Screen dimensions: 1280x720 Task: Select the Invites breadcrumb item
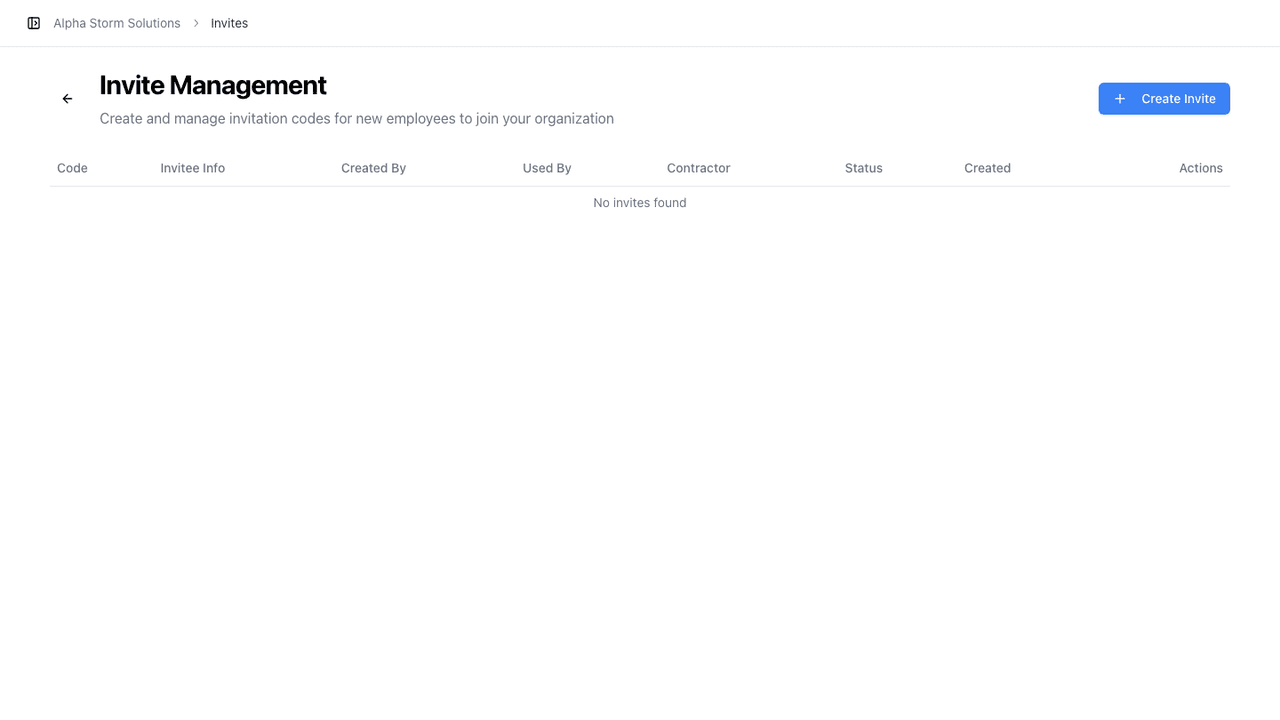pyautogui.click(x=229, y=23)
